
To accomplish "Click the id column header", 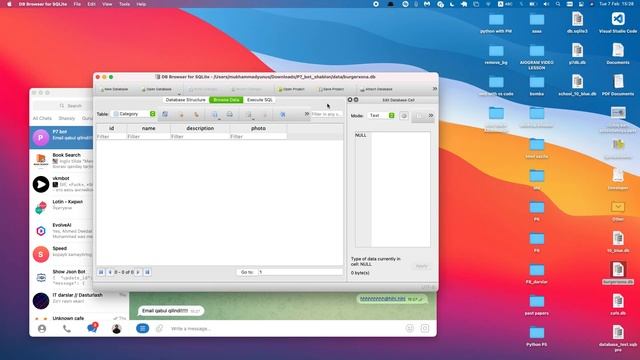I will point(111,128).
